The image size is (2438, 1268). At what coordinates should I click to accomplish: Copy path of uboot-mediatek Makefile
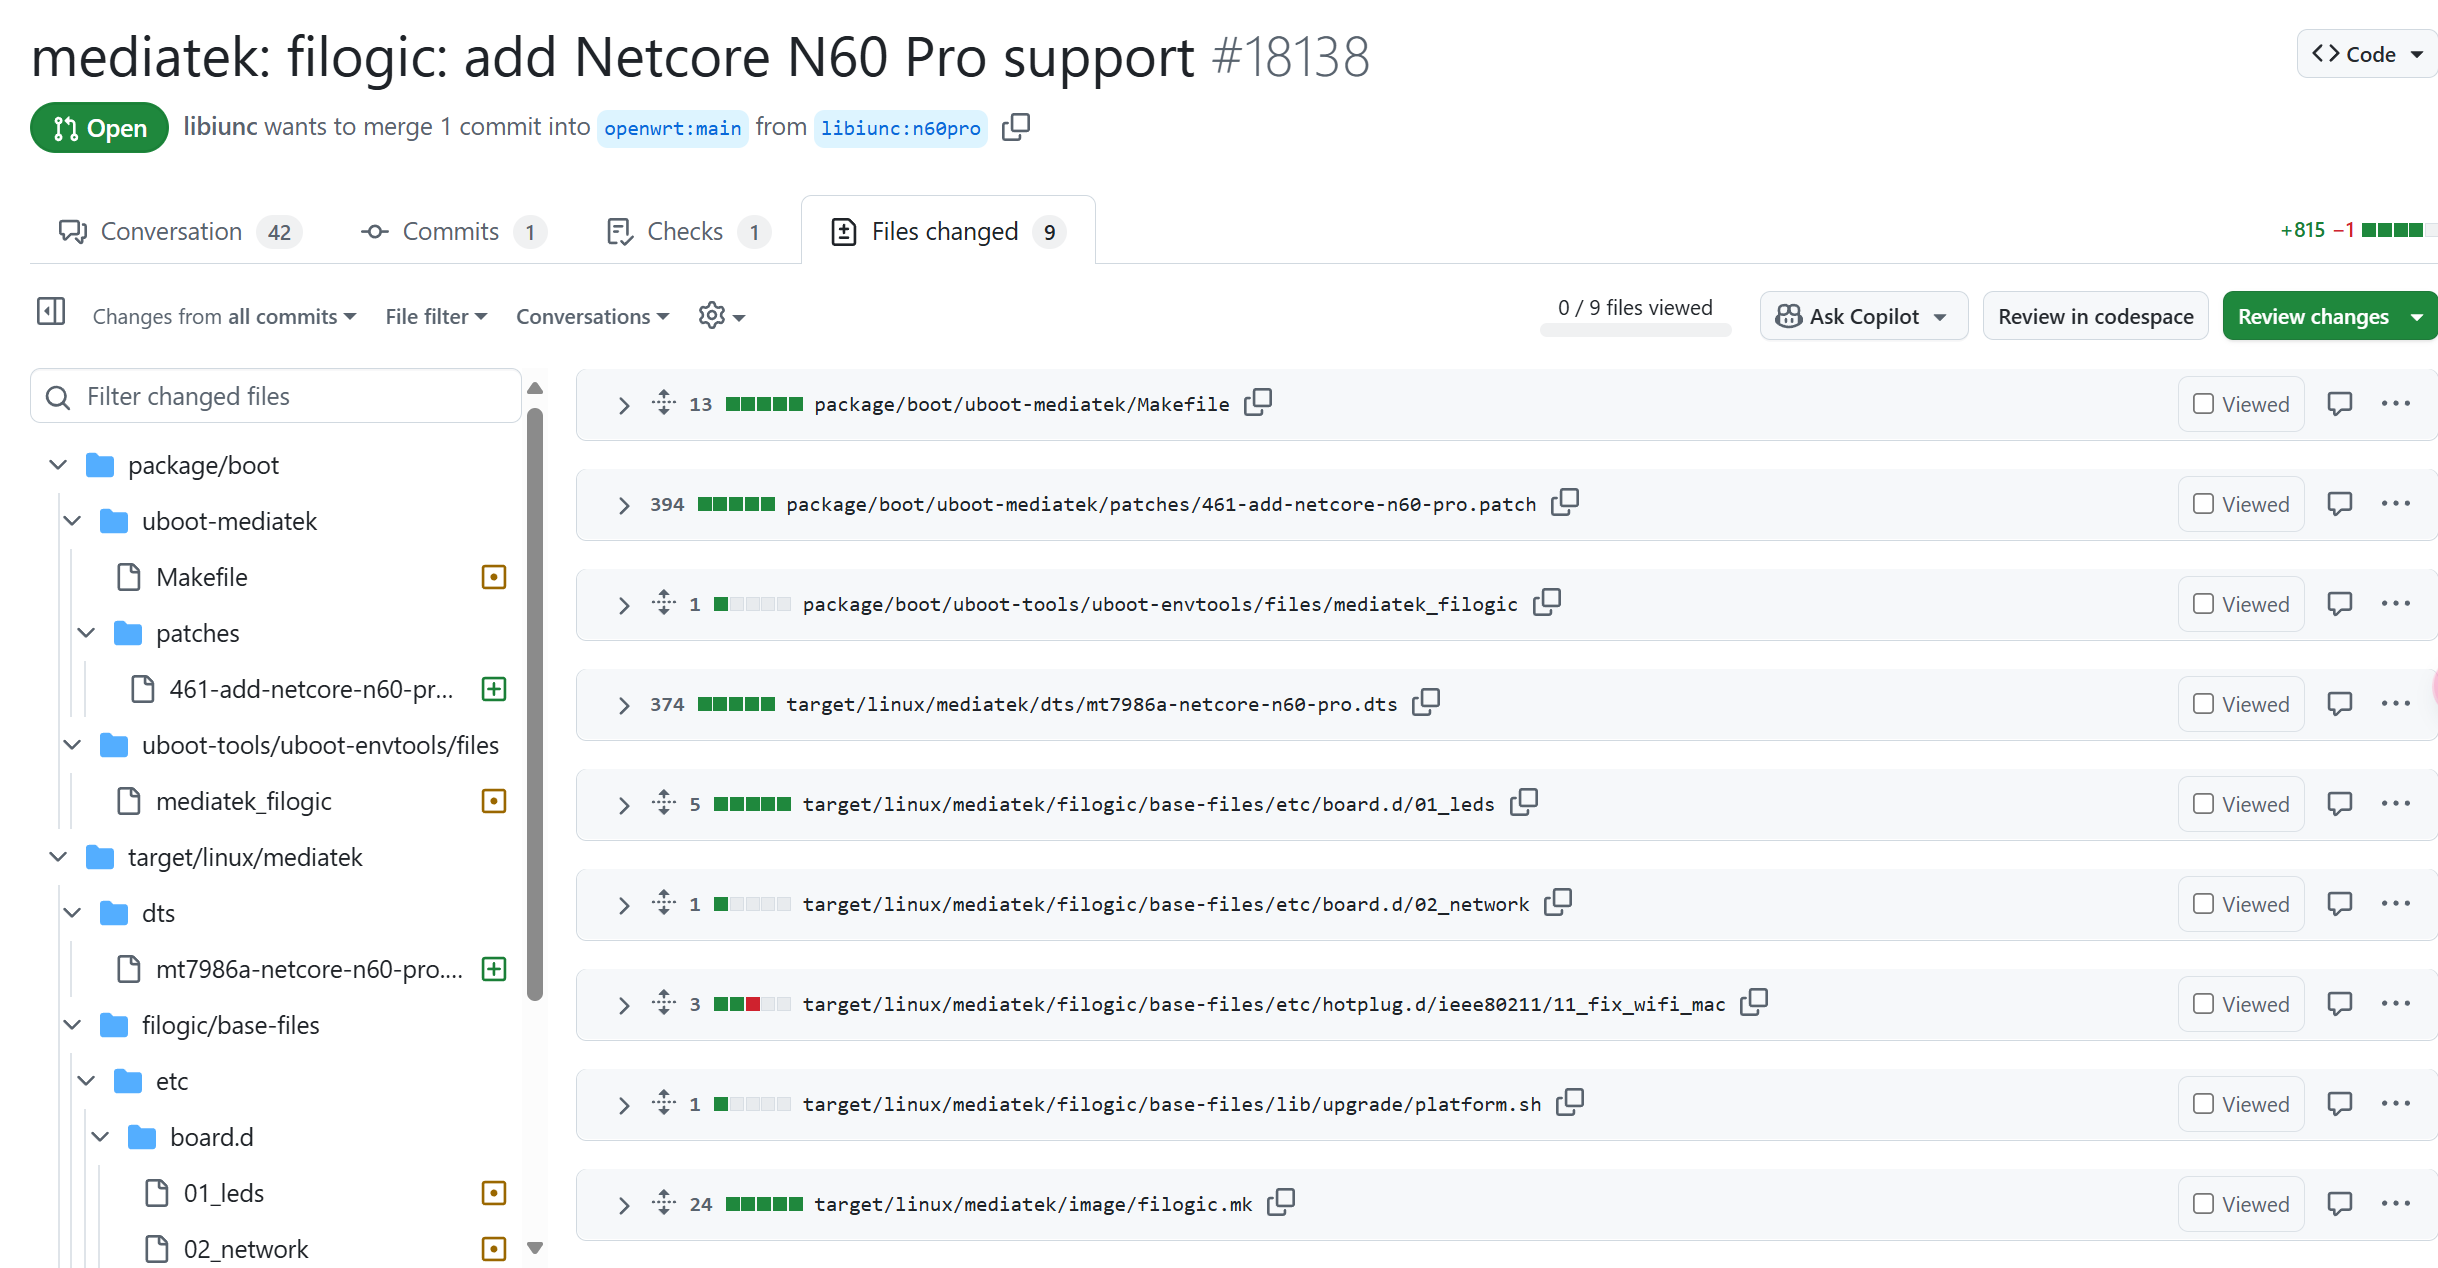(1258, 402)
